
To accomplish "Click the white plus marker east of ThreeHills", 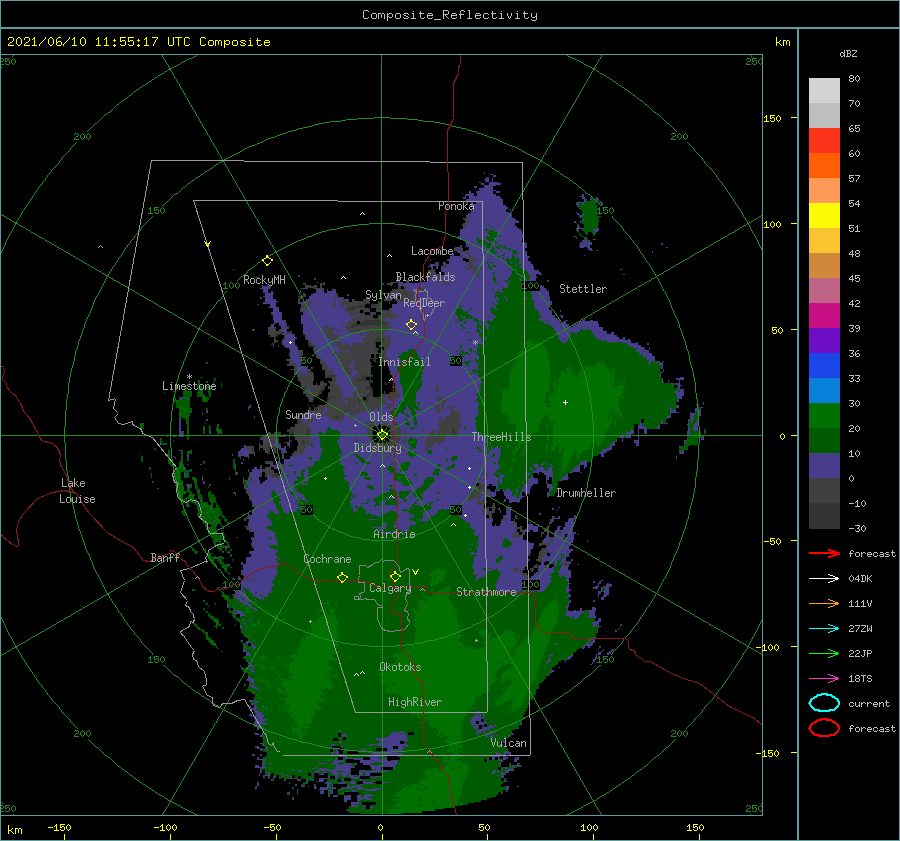I will coord(565,402).
